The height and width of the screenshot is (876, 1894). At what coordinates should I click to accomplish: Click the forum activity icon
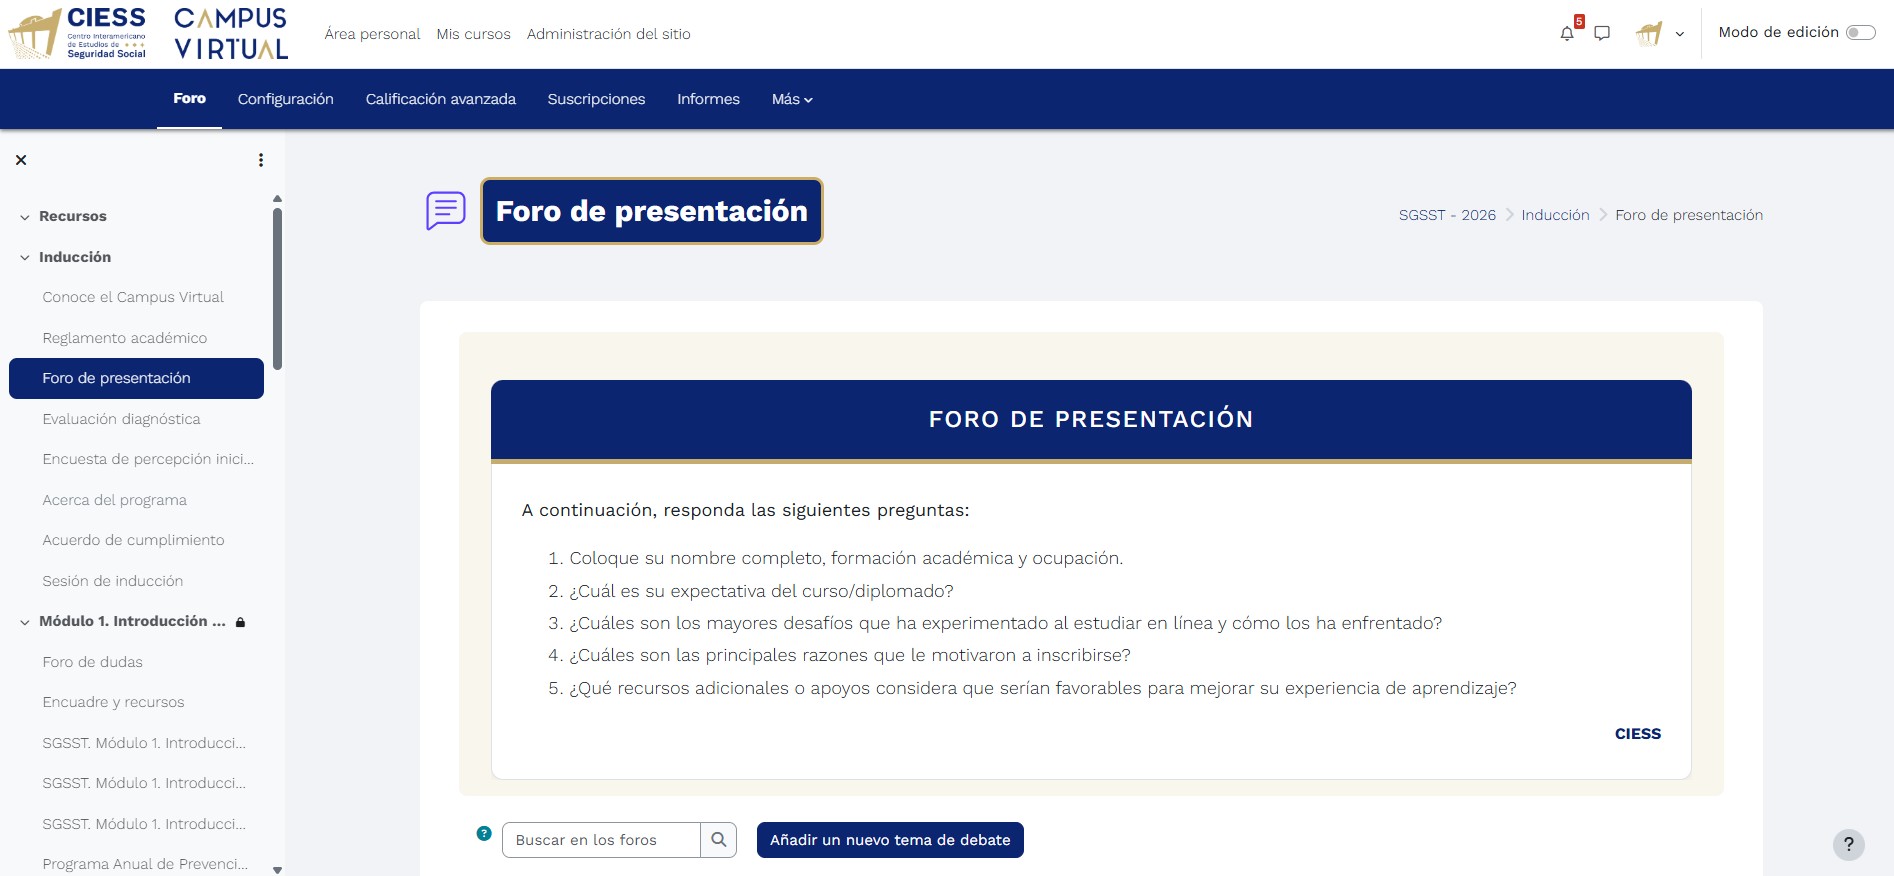pos(446,211)
